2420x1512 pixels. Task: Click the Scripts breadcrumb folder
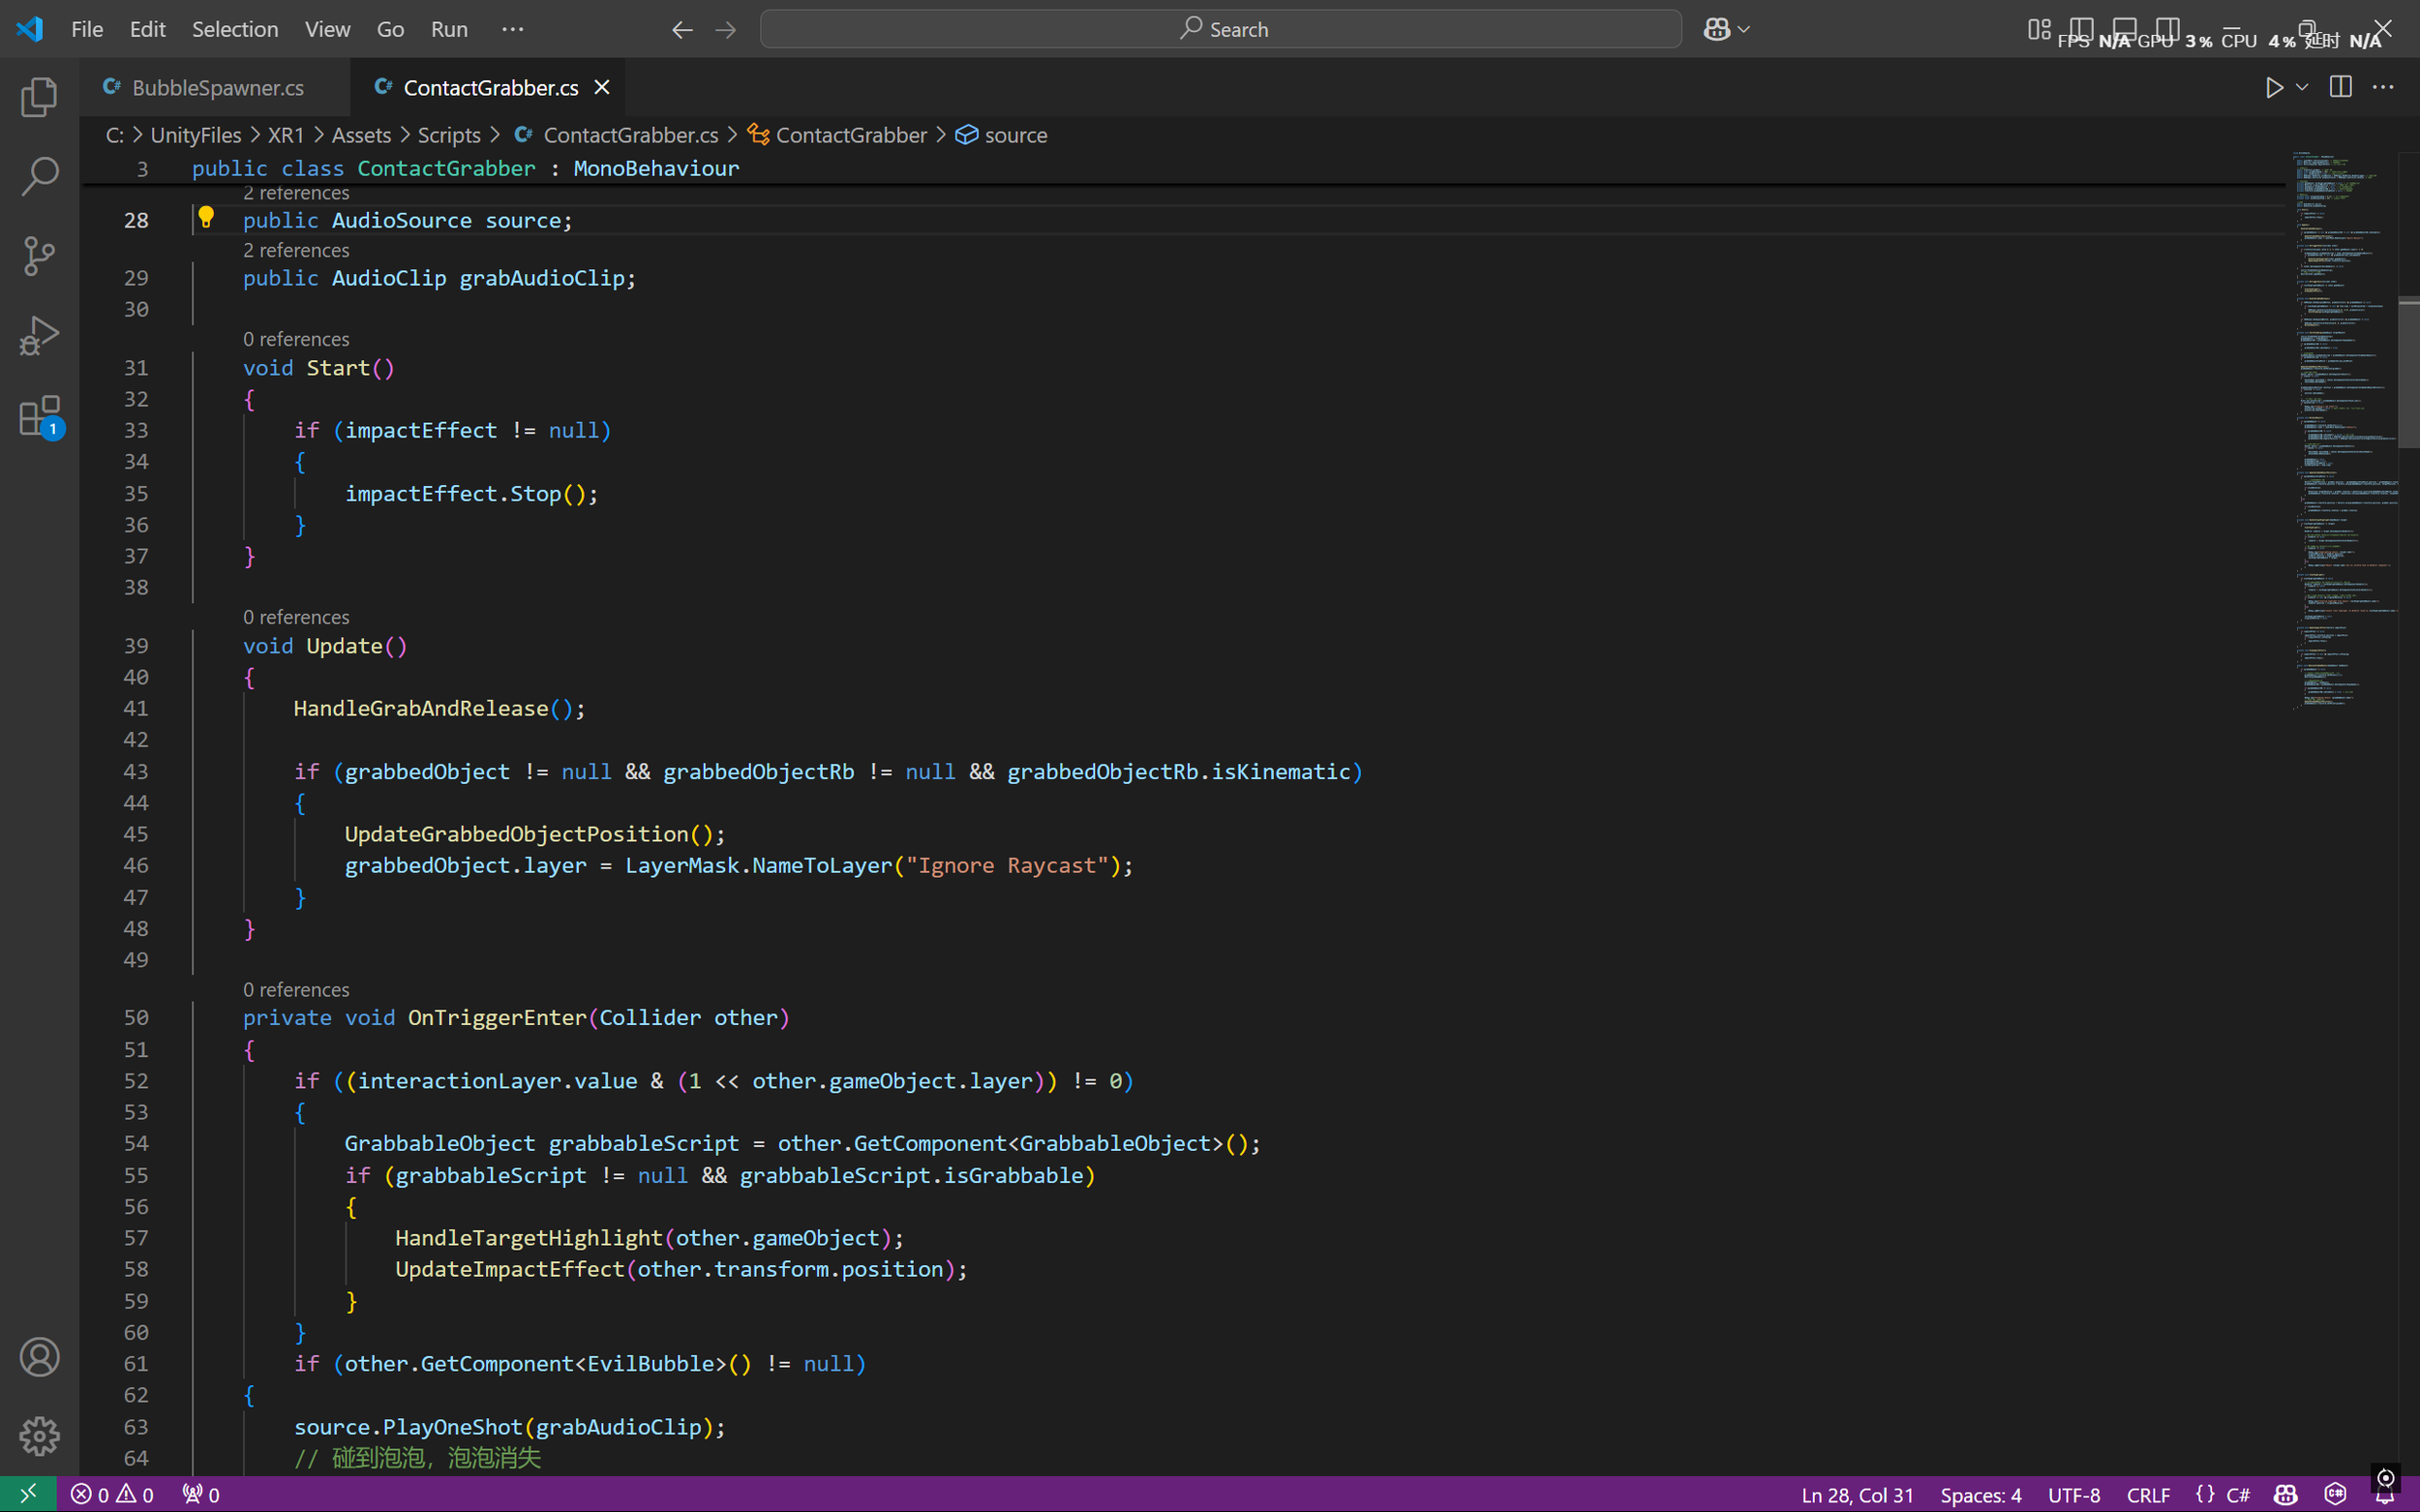(x=448, y=135)
